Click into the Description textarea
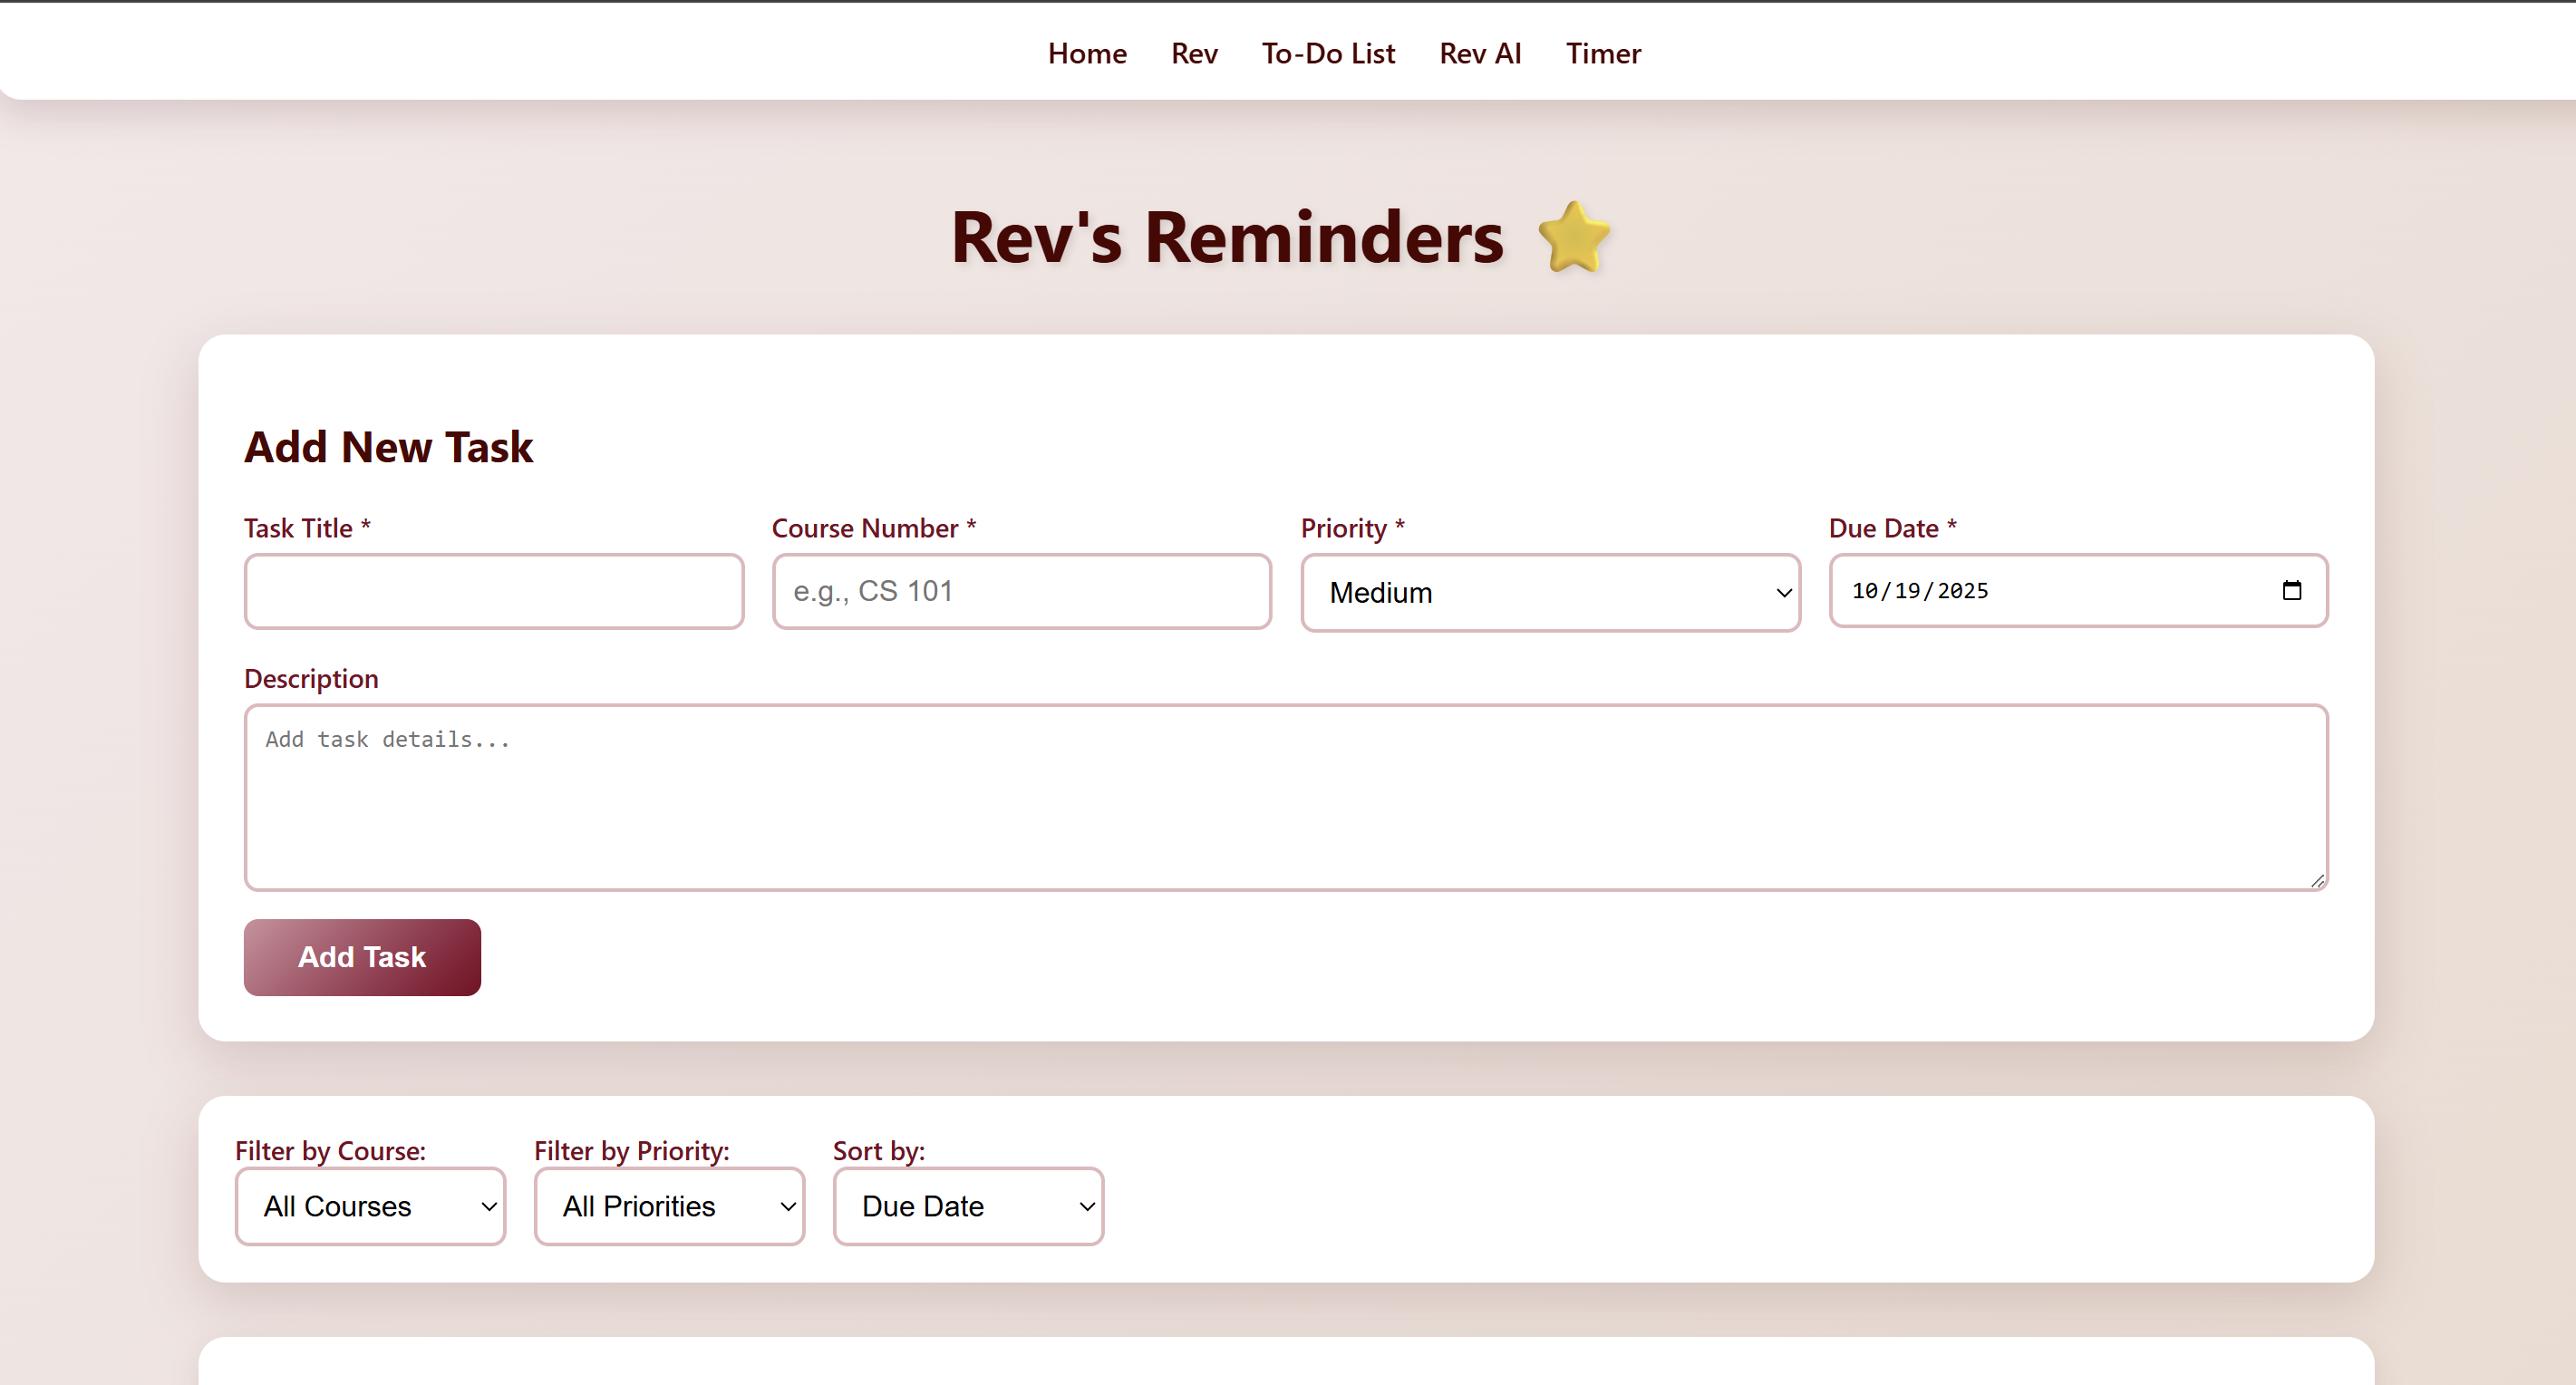This screenshot has height=1385, width=2576. point(1285,797)
